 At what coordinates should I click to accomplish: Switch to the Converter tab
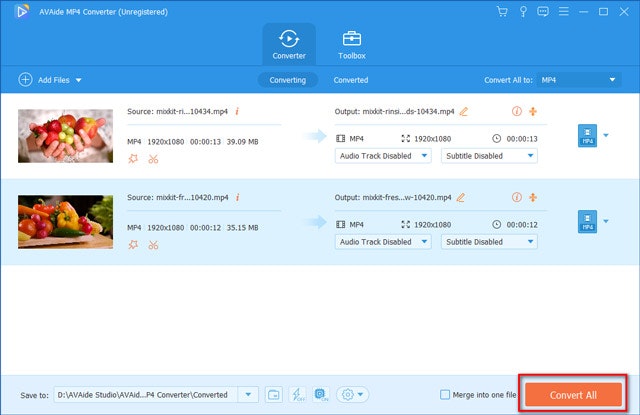tap(289, 44)
